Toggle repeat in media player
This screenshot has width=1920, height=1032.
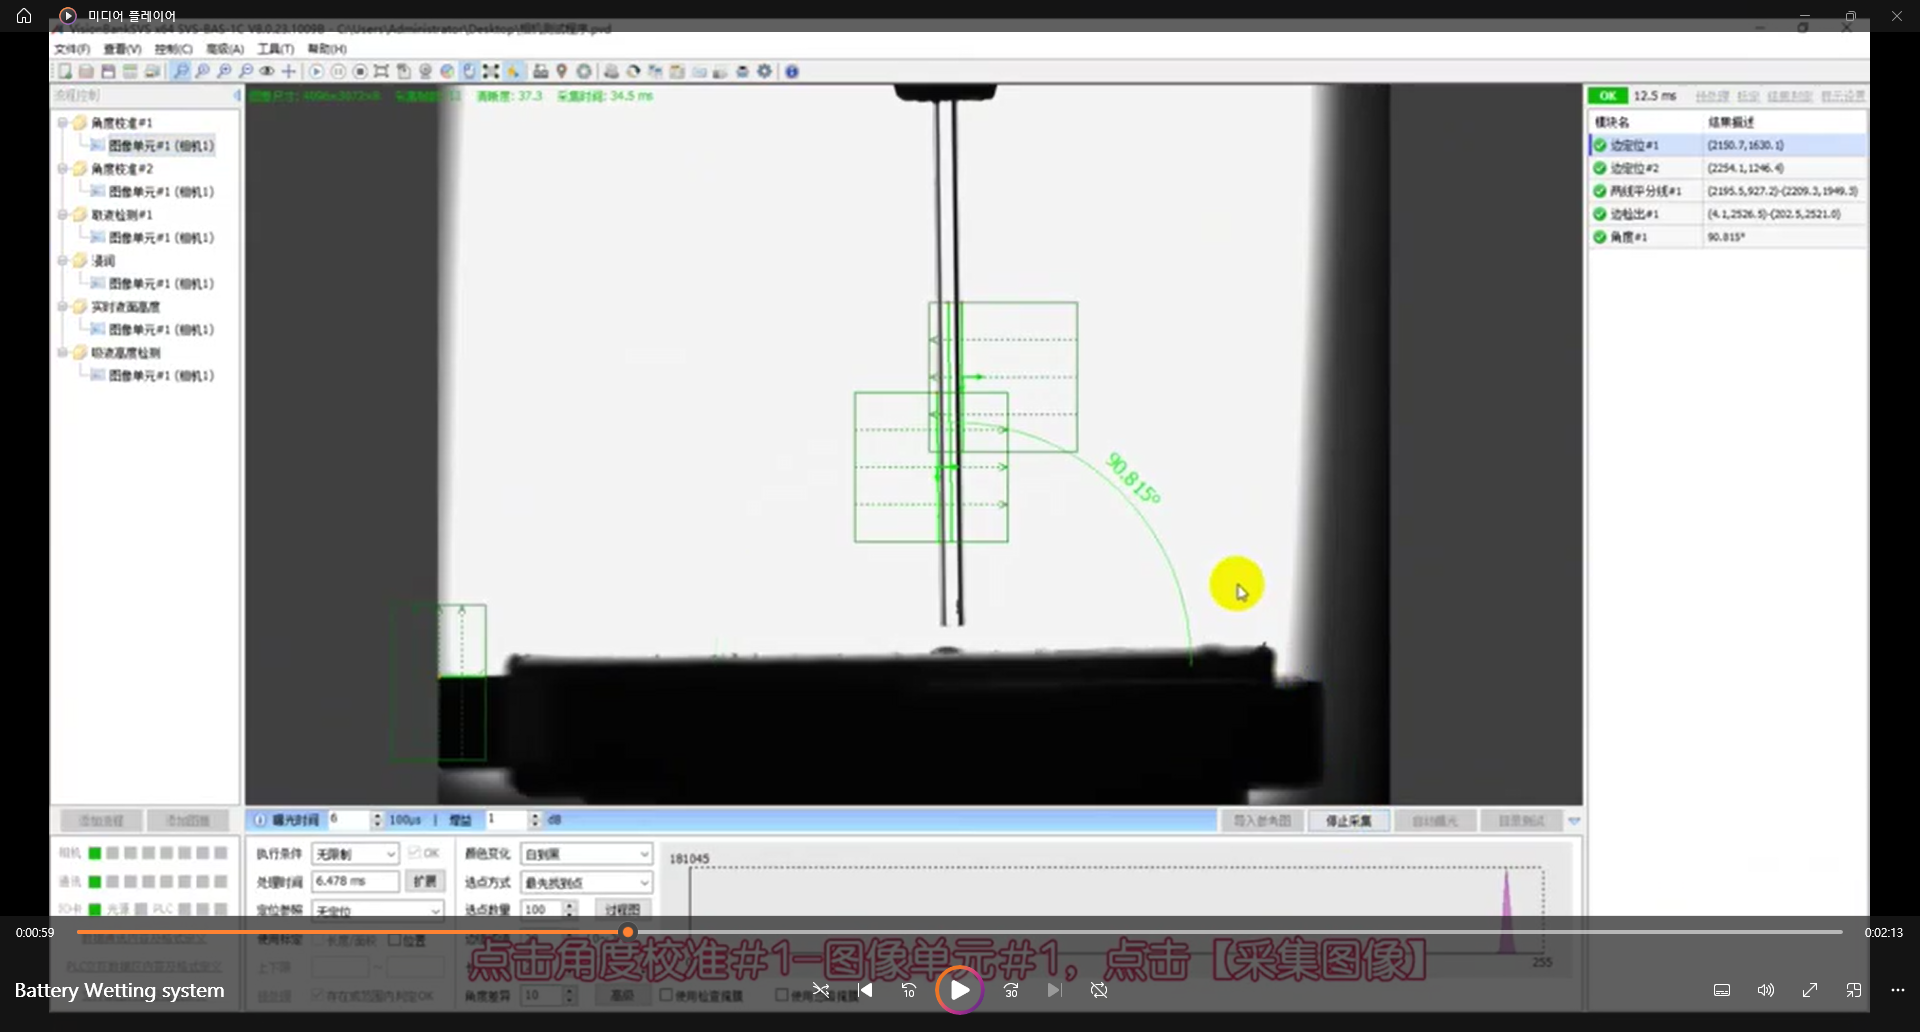click(1099, 990)
